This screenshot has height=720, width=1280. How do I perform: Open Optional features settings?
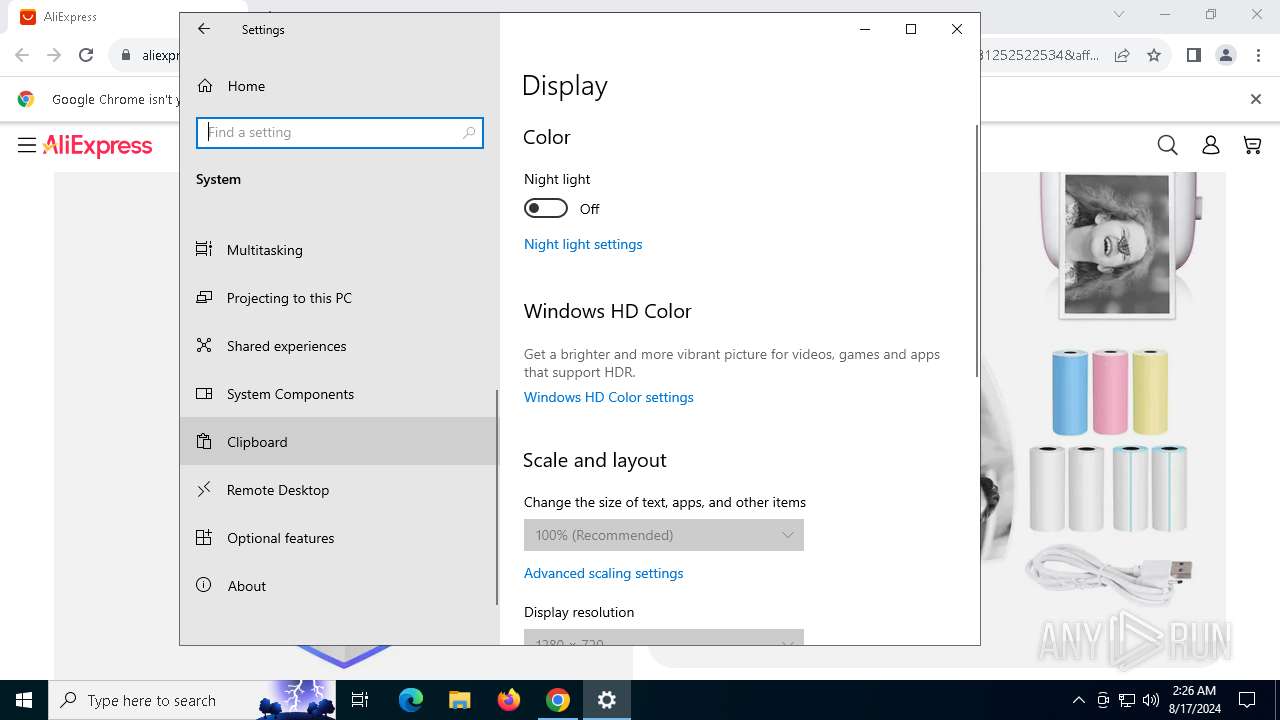pos(339,538)
